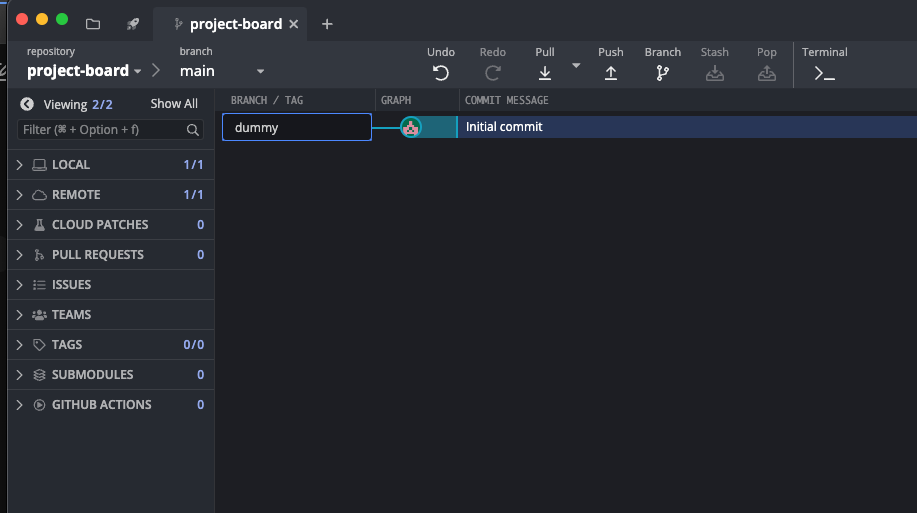Open the project-board repository dropdown
This screenshot has height=513, width=917.
click(x=84, y=71)
